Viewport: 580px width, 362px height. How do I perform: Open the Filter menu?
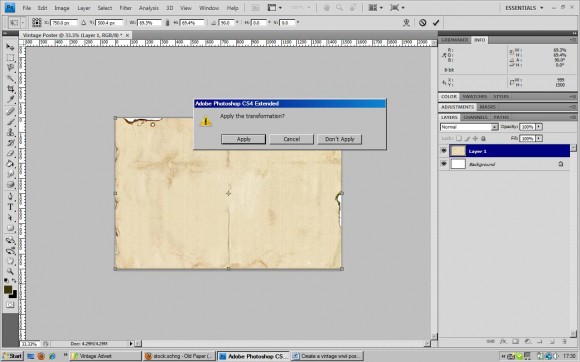coord(125,8)
